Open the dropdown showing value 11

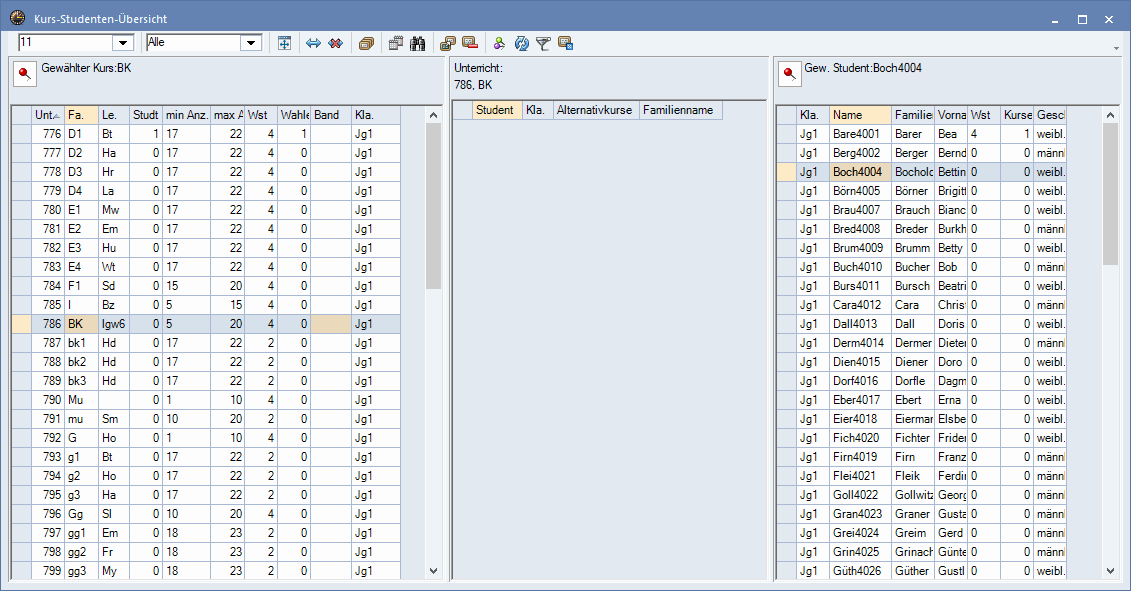(x=123, y=42)
